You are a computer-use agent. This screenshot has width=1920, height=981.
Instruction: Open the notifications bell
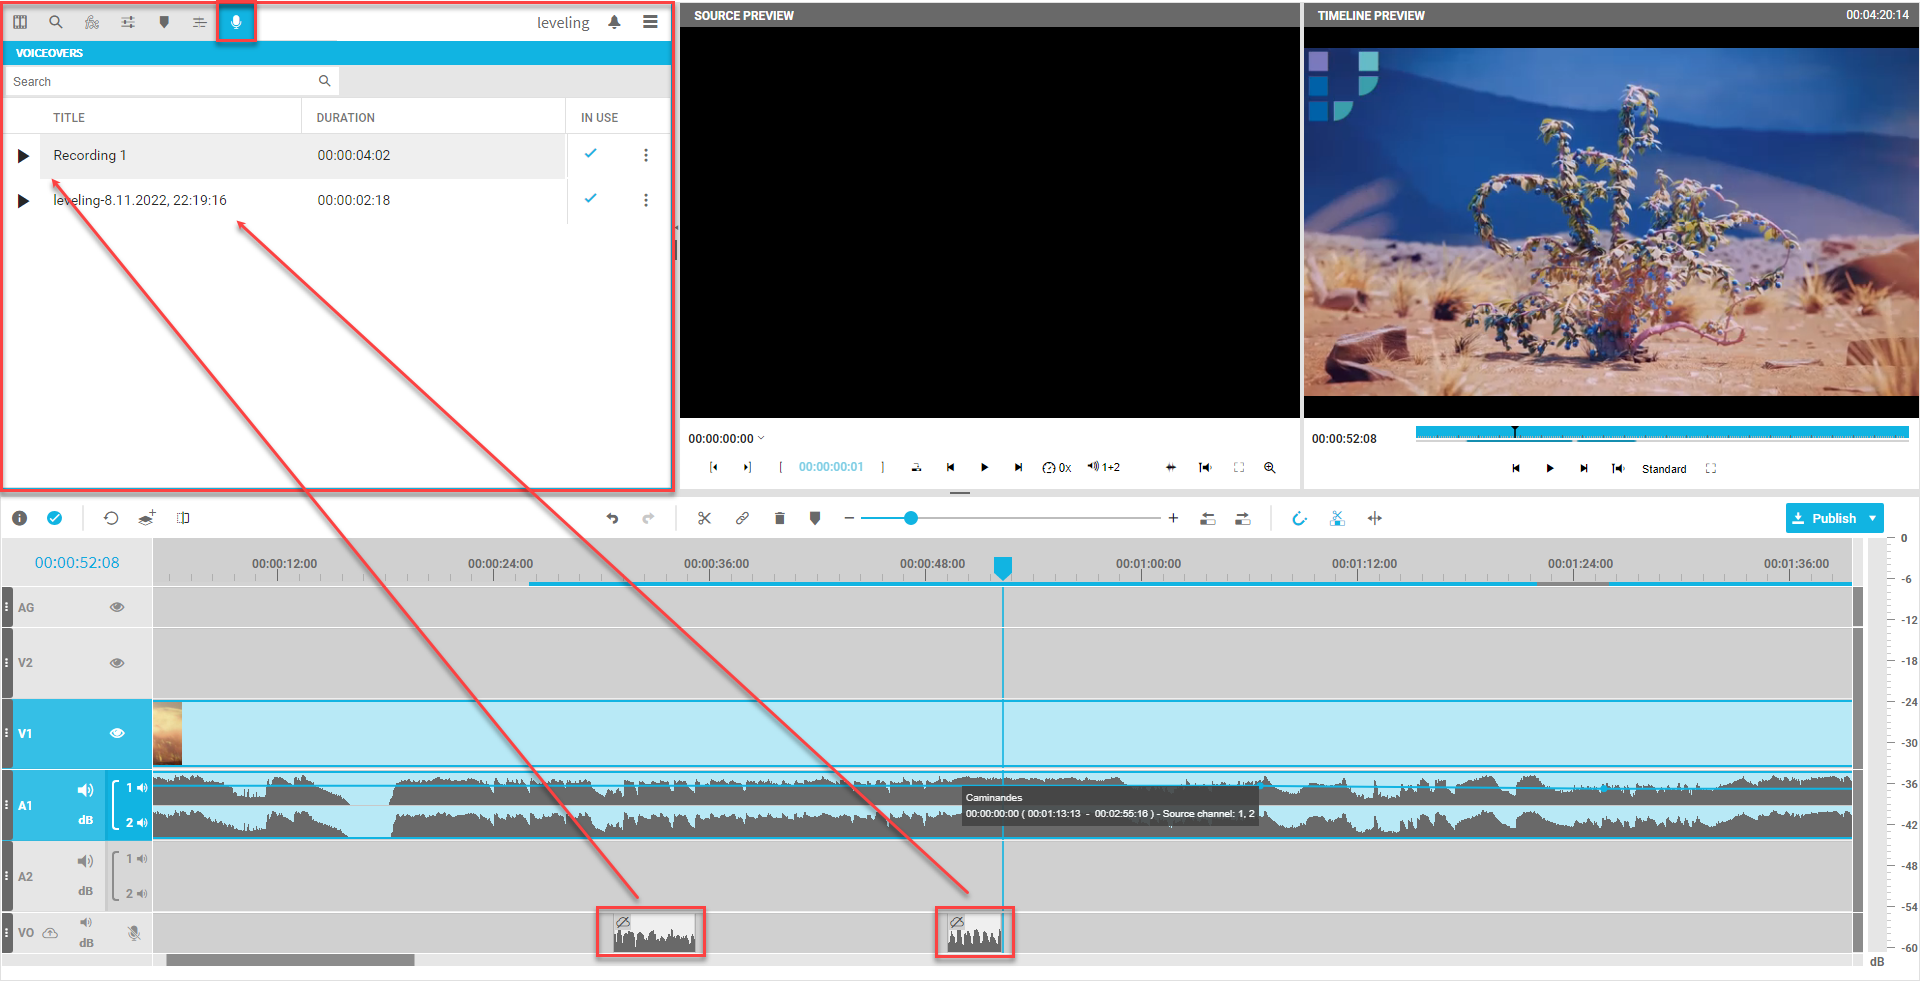click(x=614, y=22)
